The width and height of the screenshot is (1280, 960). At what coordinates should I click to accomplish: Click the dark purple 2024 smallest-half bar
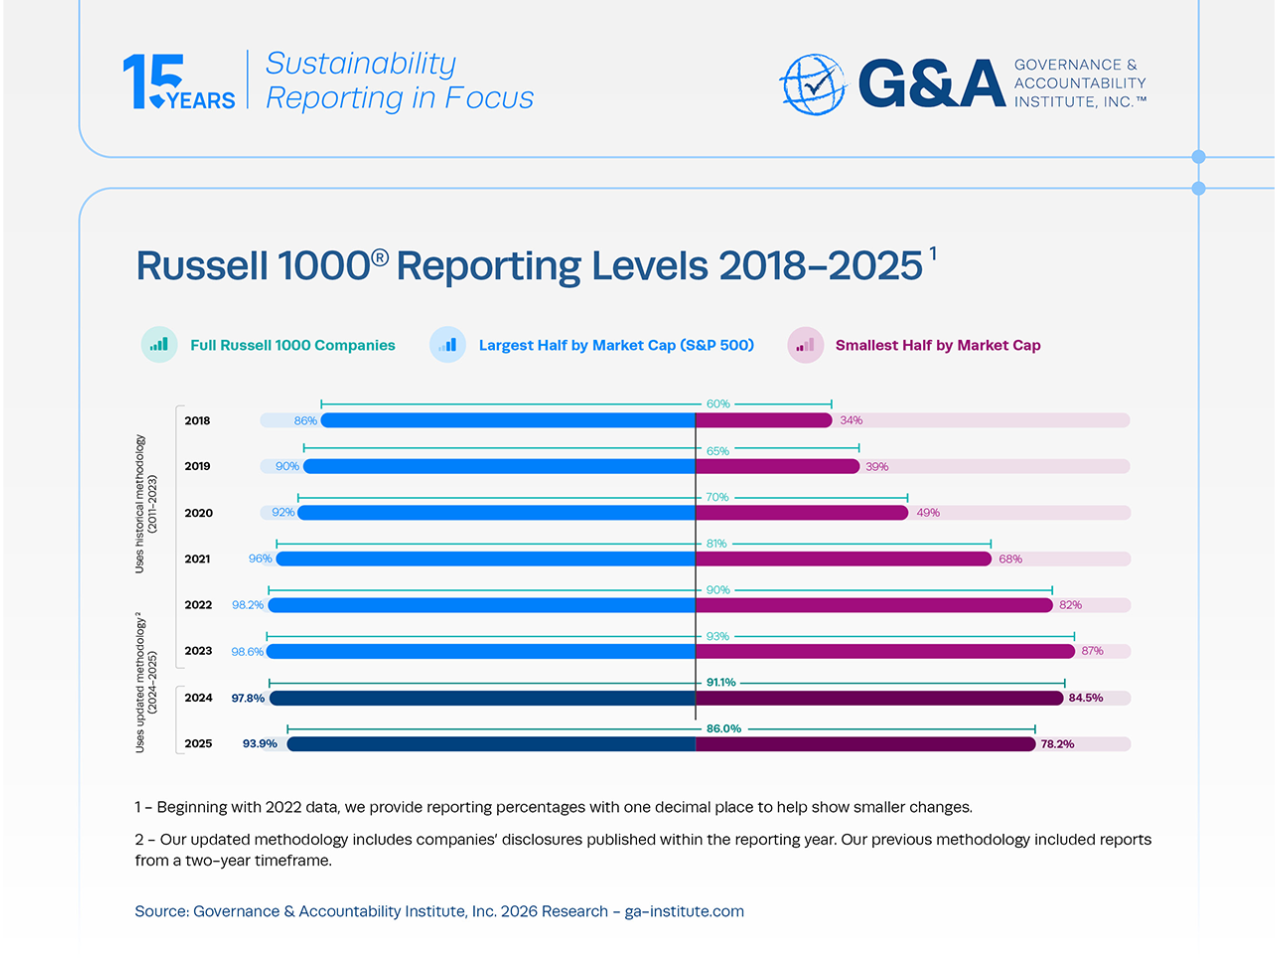[880, 698]
